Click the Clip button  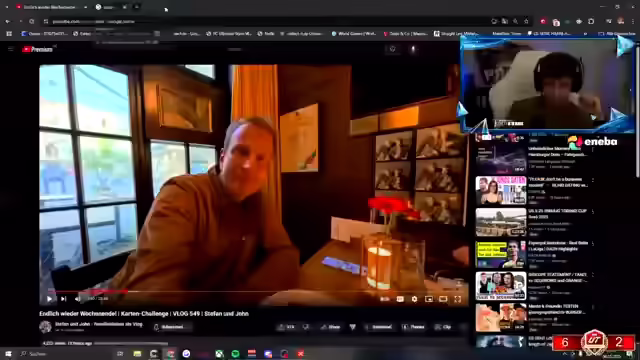pos(443,327)
